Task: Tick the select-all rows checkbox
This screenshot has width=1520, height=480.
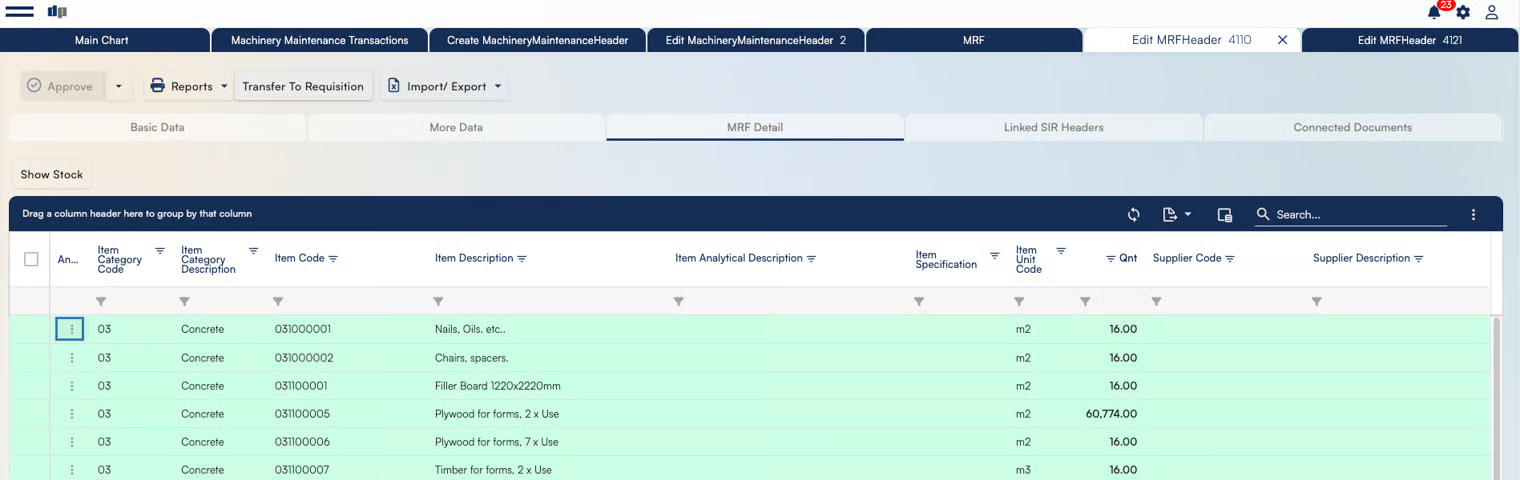Action: (31, 259)
